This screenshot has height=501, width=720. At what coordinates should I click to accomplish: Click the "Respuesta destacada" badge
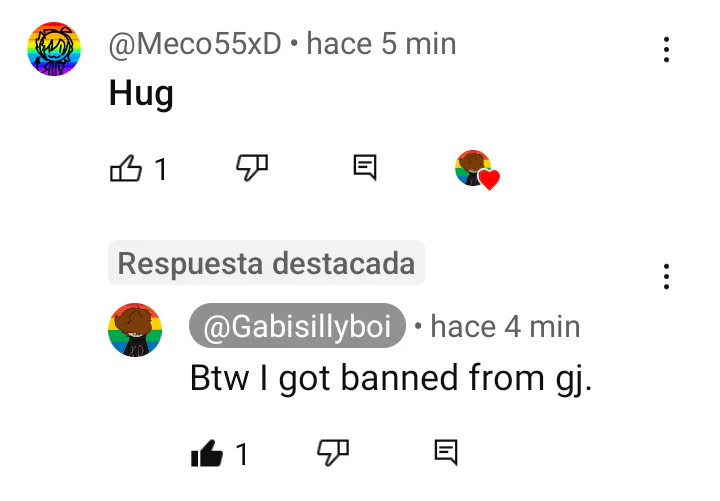266,263
